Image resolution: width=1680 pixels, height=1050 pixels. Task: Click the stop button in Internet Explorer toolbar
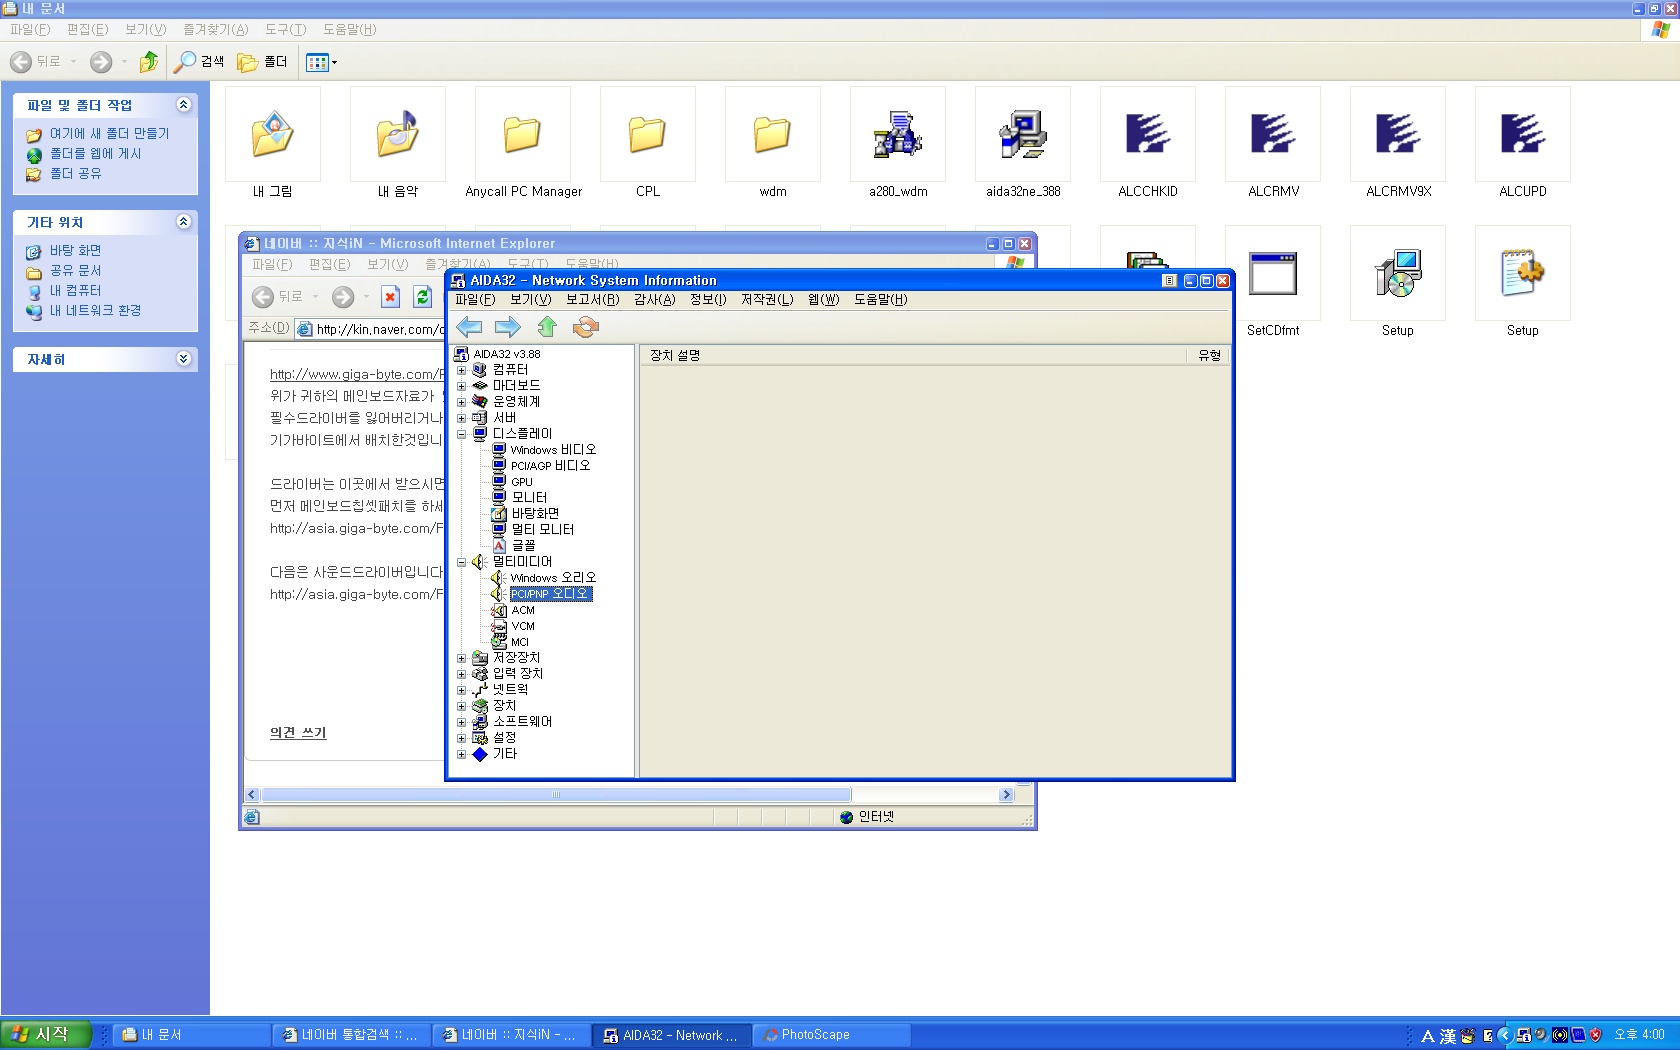click(x=391, y=297)
